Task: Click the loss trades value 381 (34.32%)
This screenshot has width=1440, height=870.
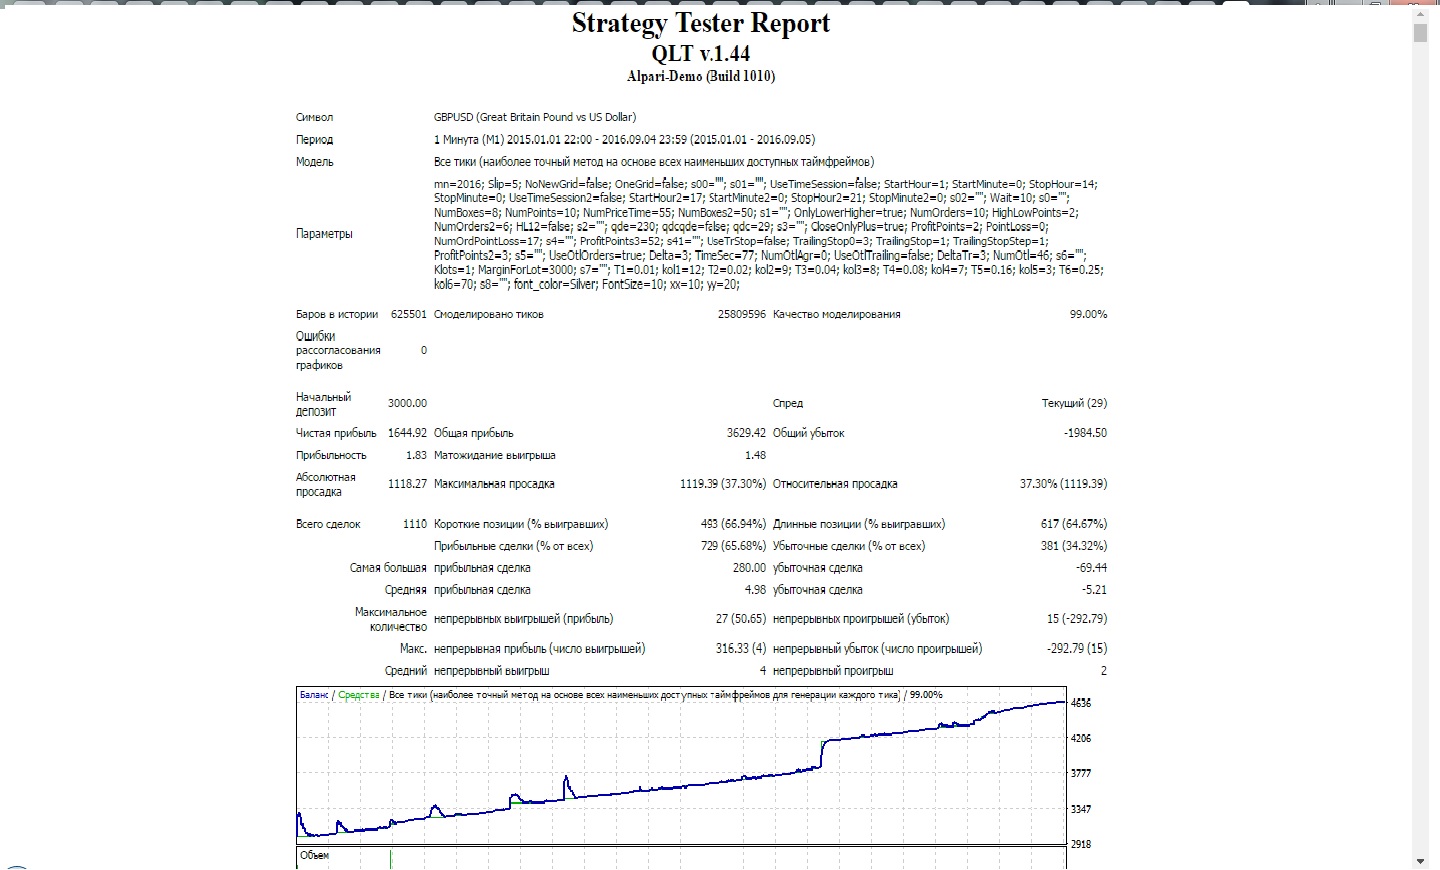Action: click(1073, 546)
